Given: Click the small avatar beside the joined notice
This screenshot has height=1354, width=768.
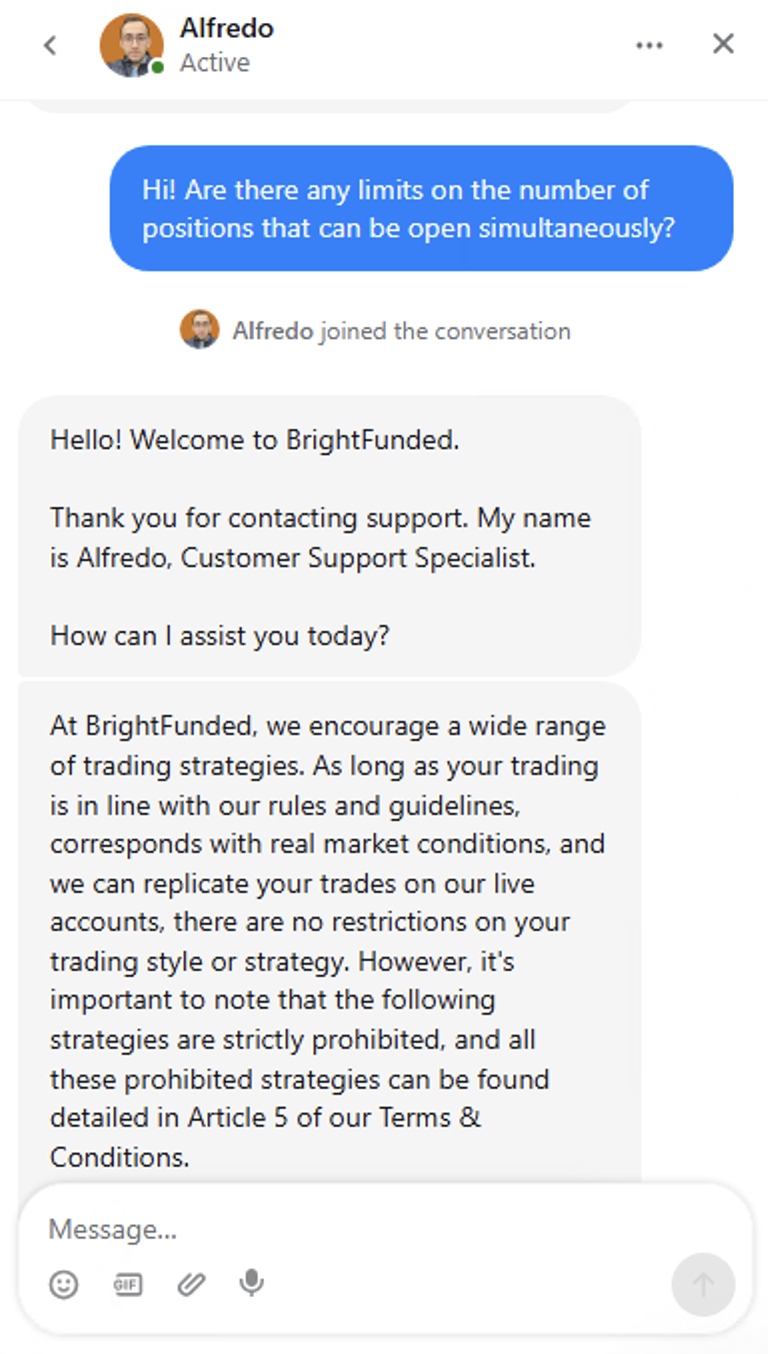Looking at the screenshot, I should click(x=200, y=330).
